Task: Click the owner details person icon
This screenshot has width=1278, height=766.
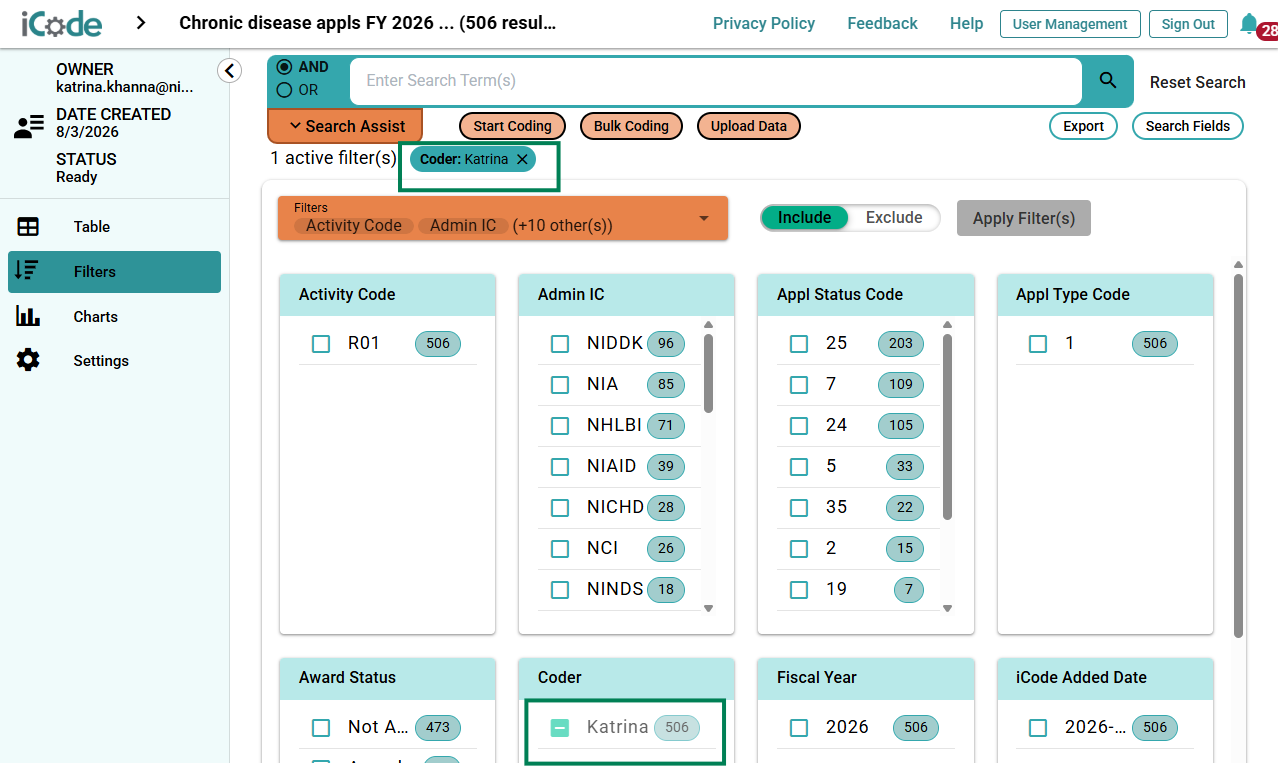Action: 29,127
